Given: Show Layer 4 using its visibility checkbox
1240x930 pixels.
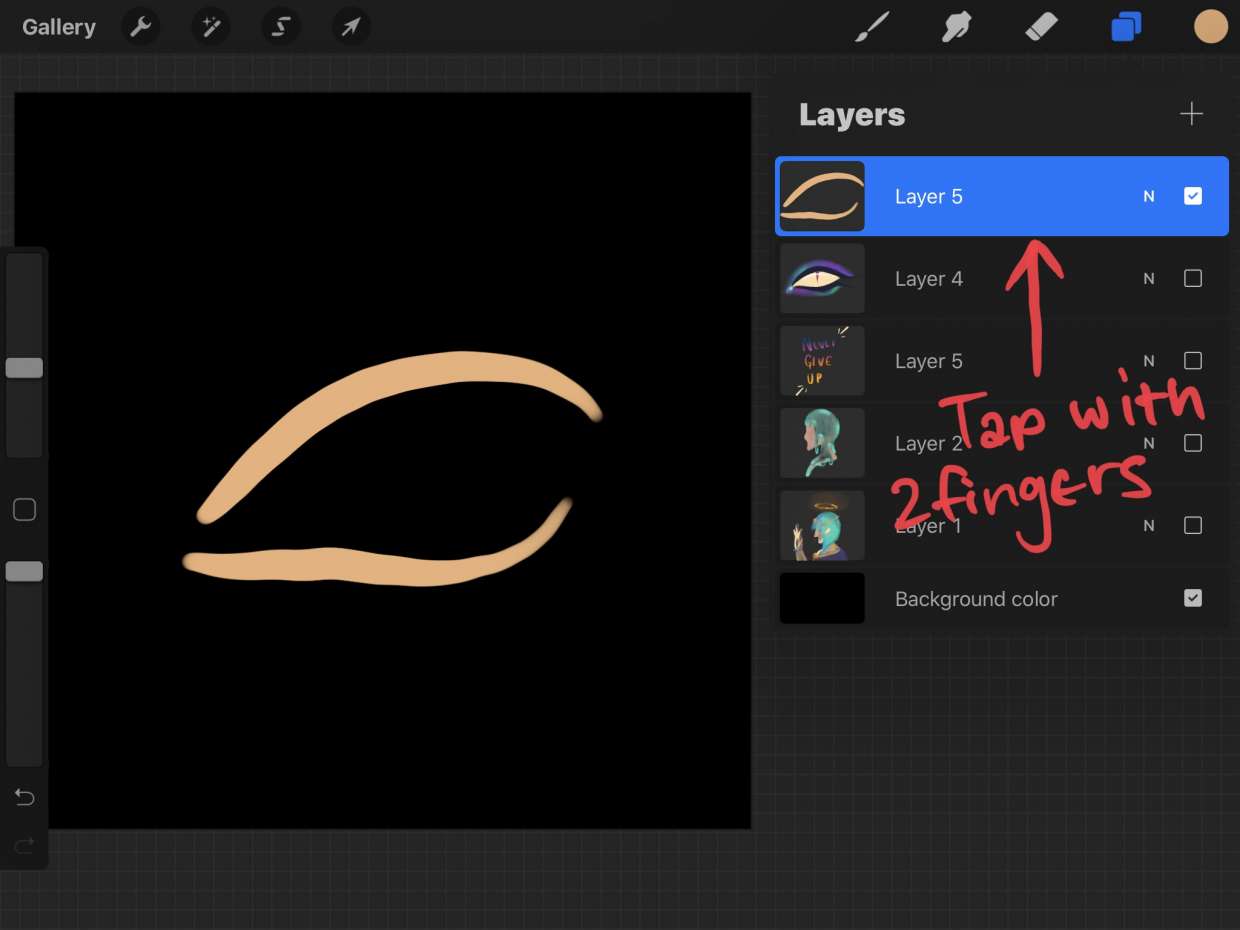Looking at the screenshot, I should 1192,279.
